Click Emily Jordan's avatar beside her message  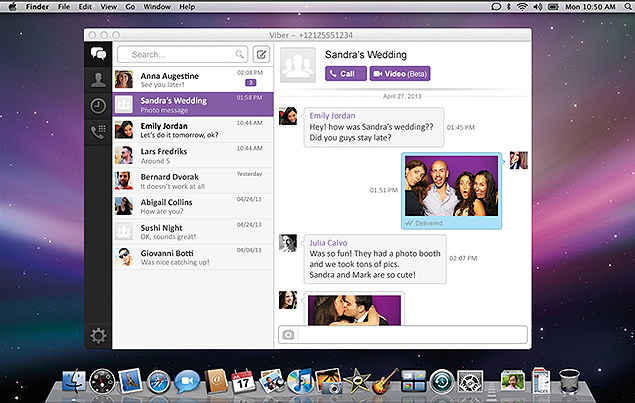288,116
